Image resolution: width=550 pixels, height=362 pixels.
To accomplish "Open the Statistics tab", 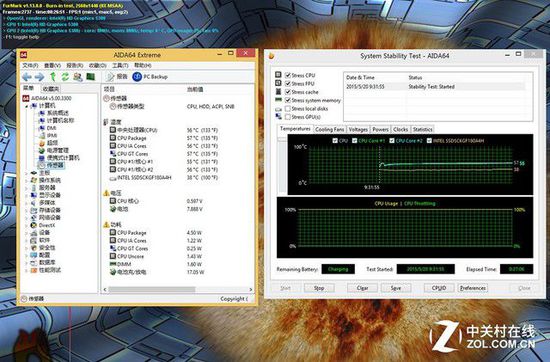I will (423, 129).
